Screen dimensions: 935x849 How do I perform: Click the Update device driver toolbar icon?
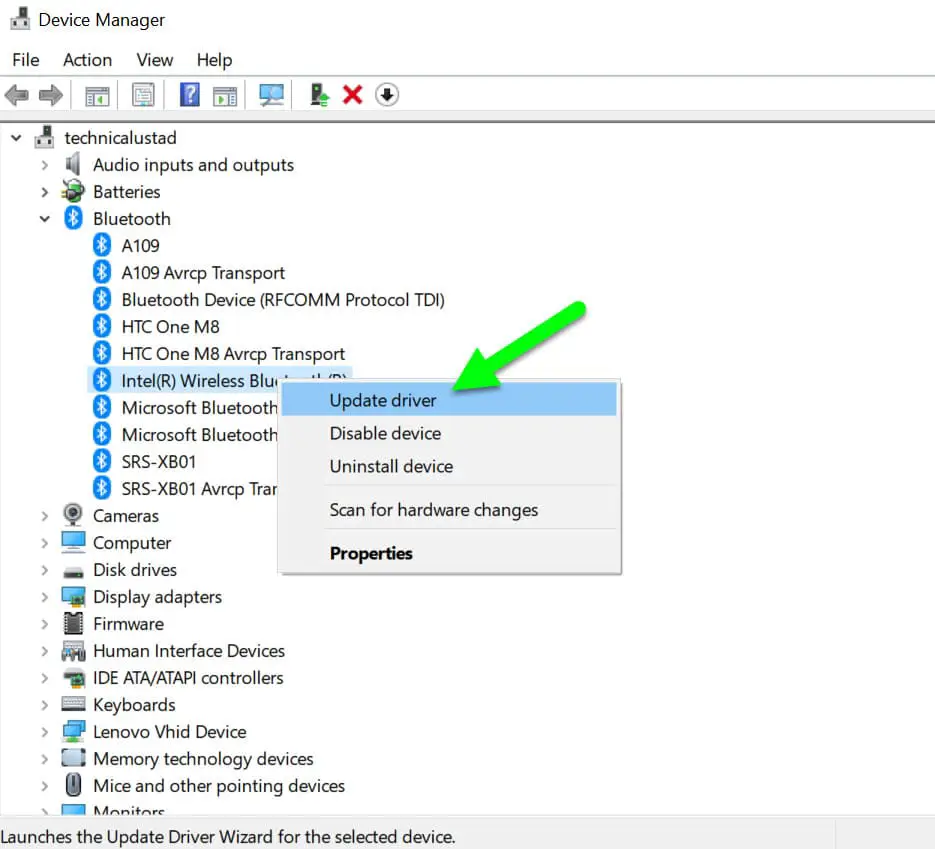[319, 95]
